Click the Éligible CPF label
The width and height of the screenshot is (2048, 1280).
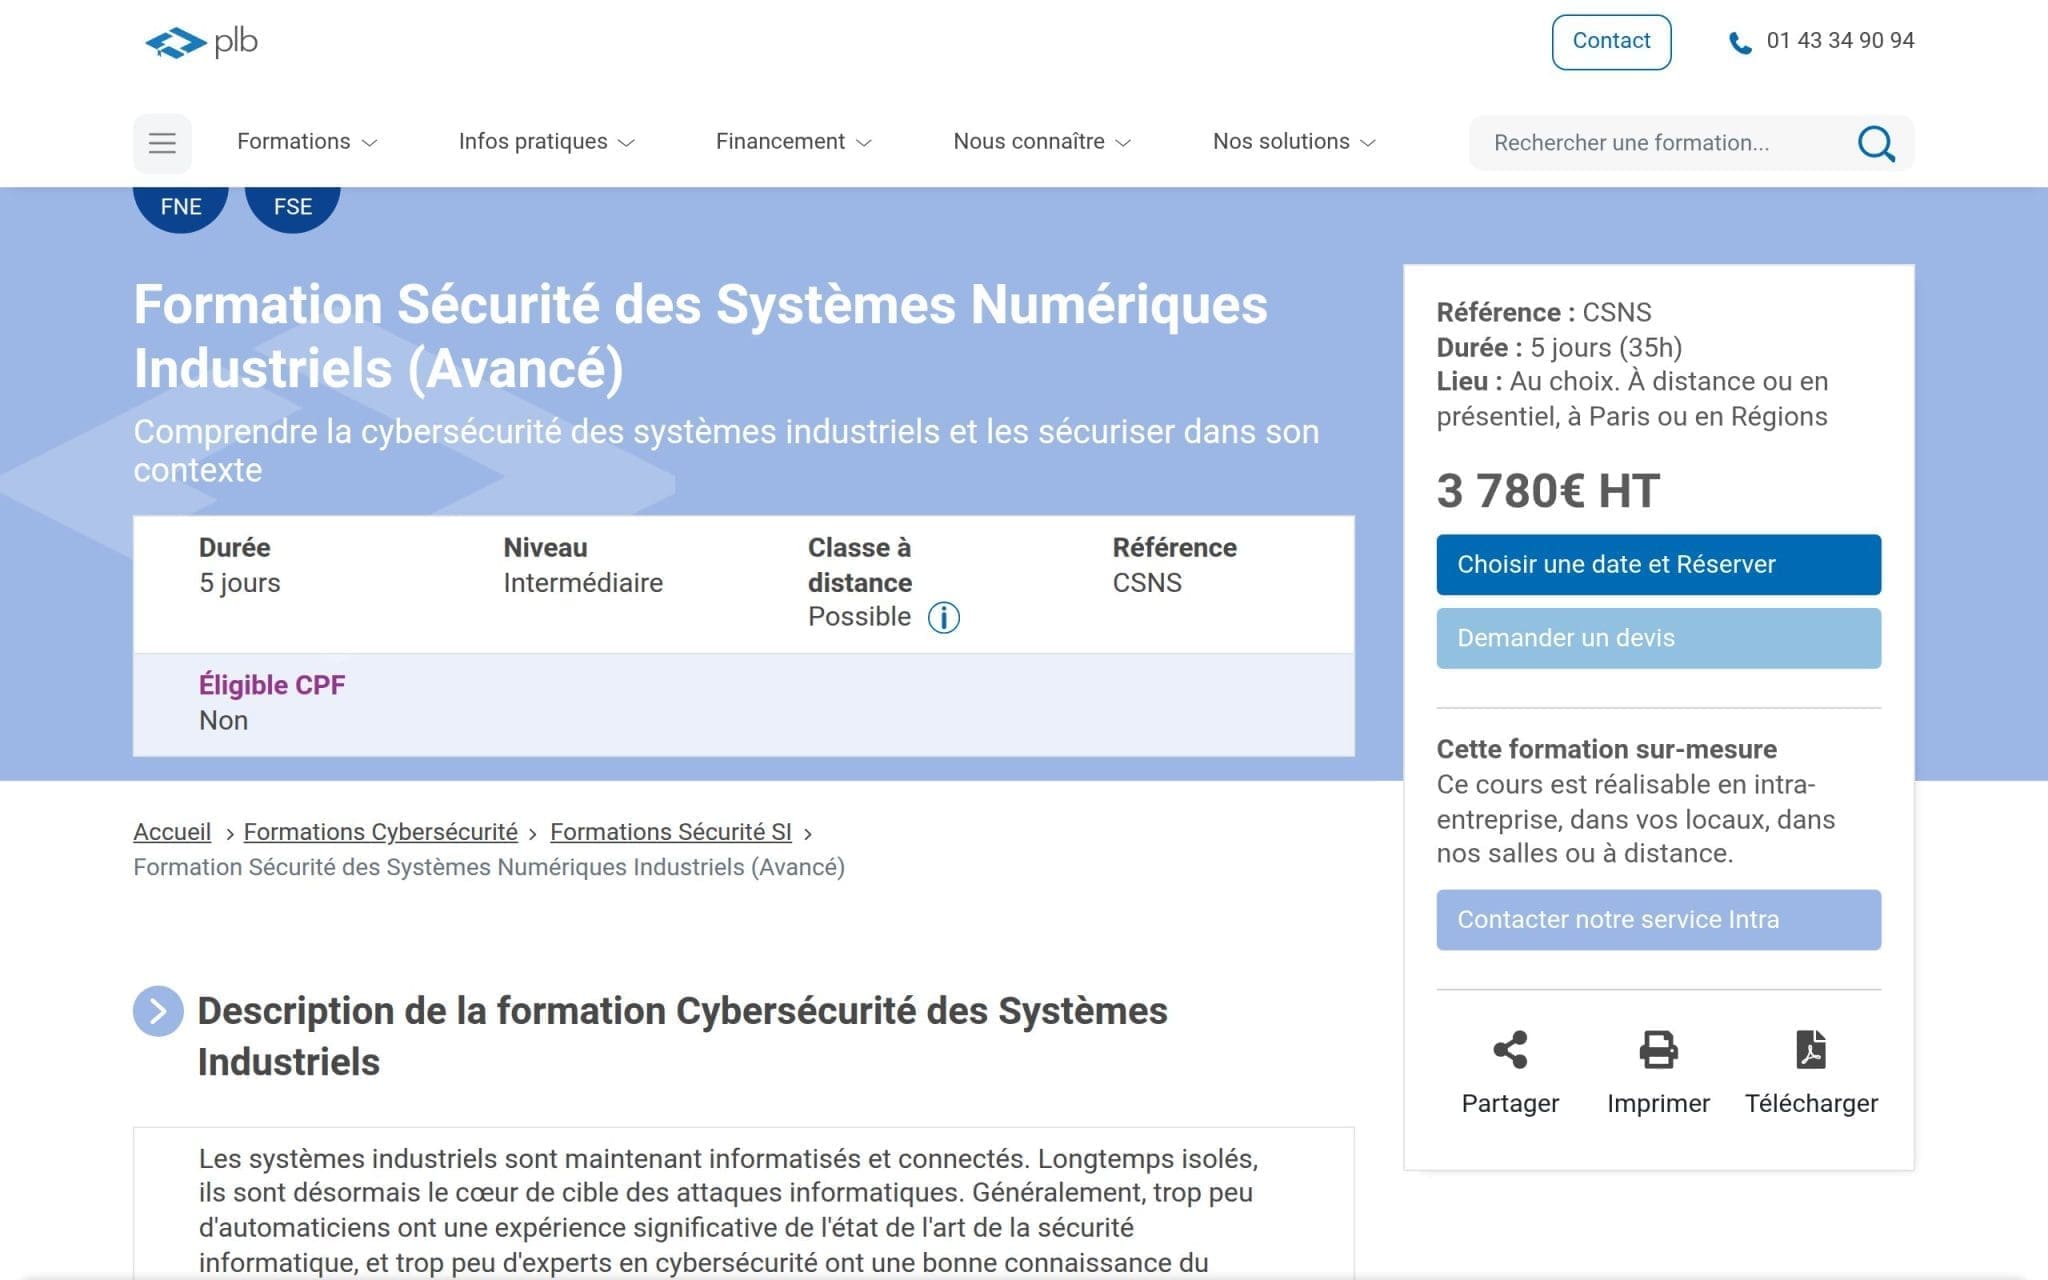(x=272, y=685)
